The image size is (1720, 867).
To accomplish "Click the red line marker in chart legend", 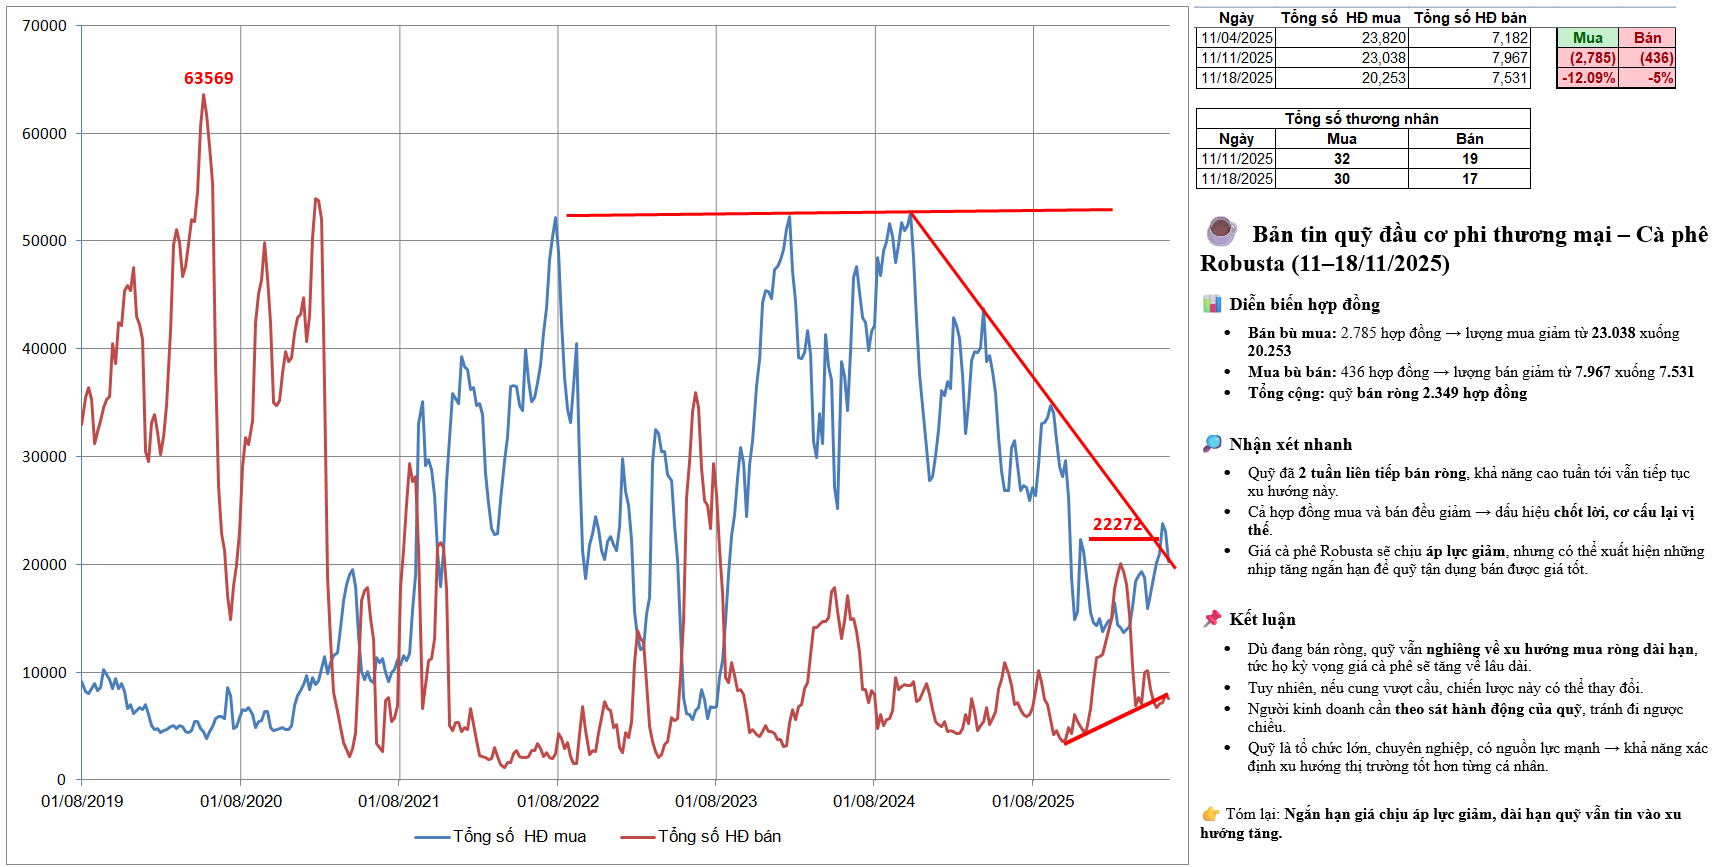I will pos(637,837).
